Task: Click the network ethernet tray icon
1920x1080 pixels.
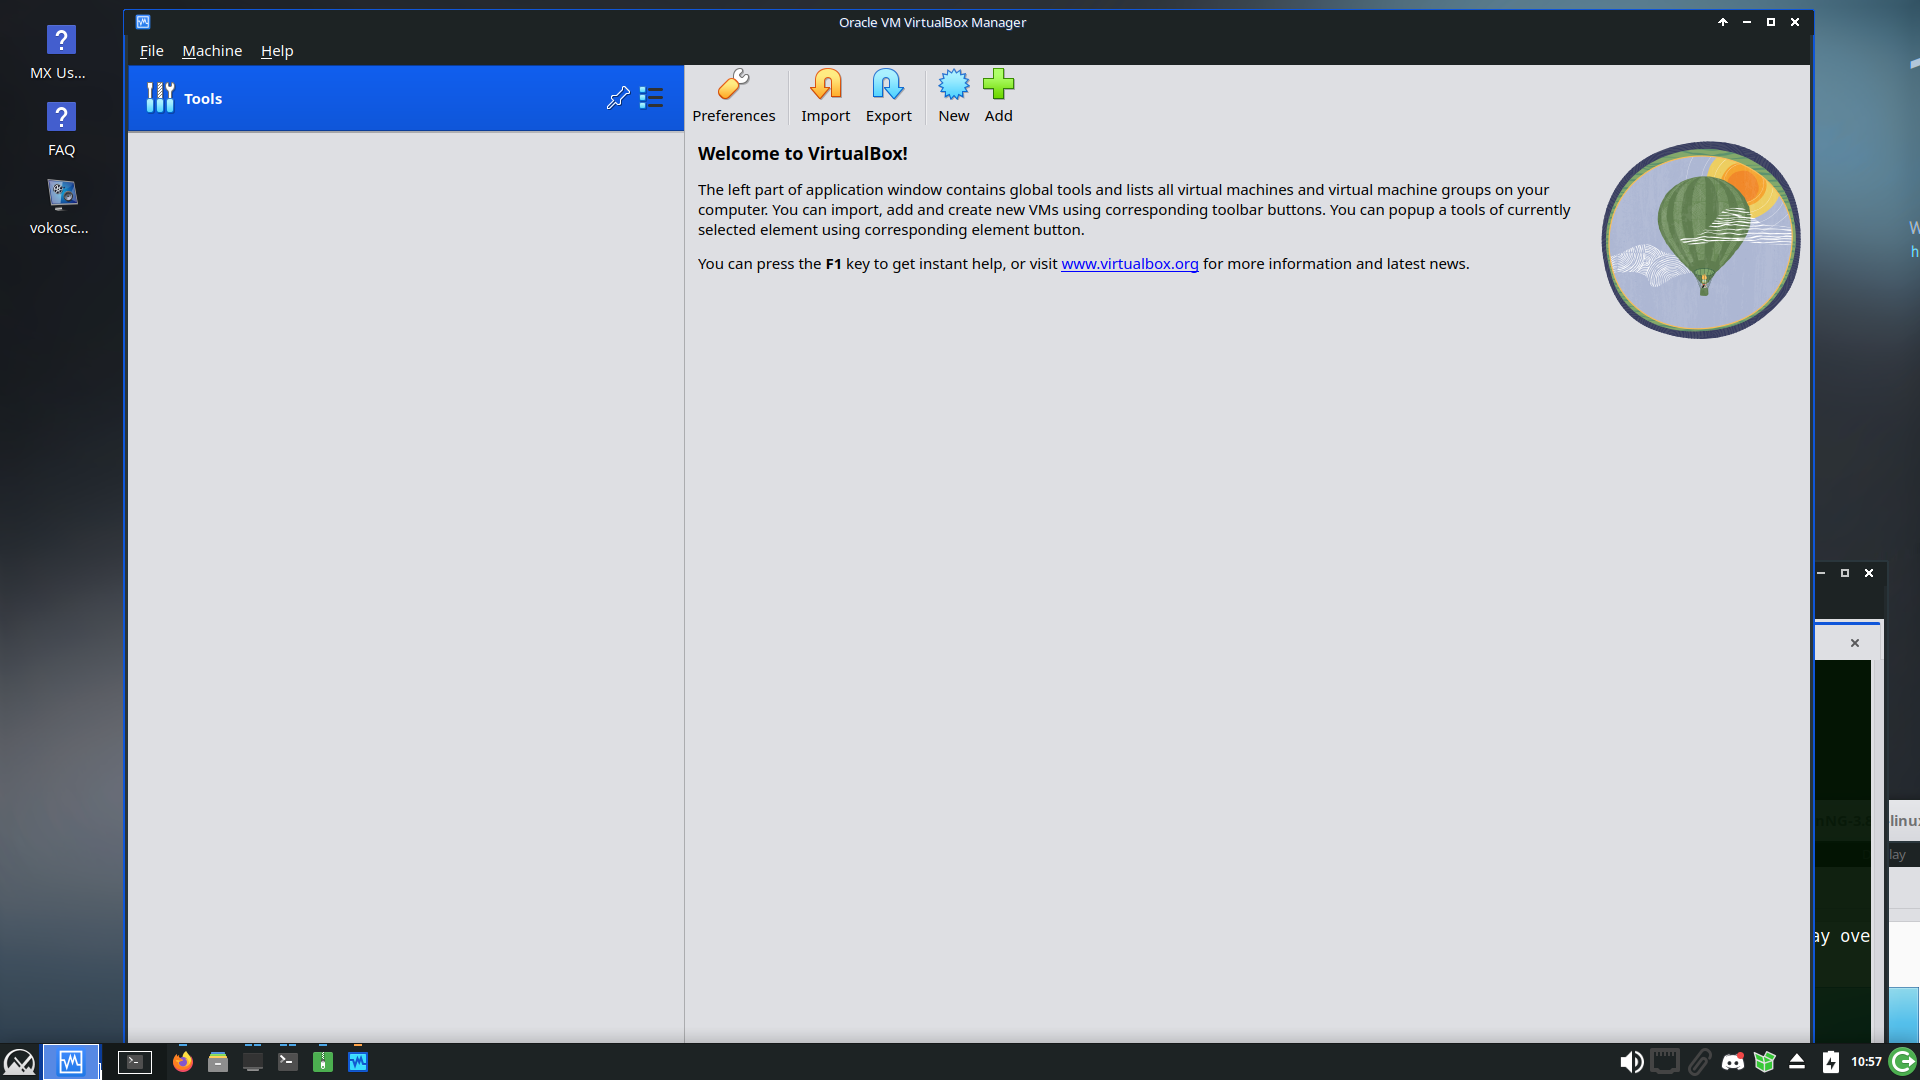Action: [x=1664, y=1062]
